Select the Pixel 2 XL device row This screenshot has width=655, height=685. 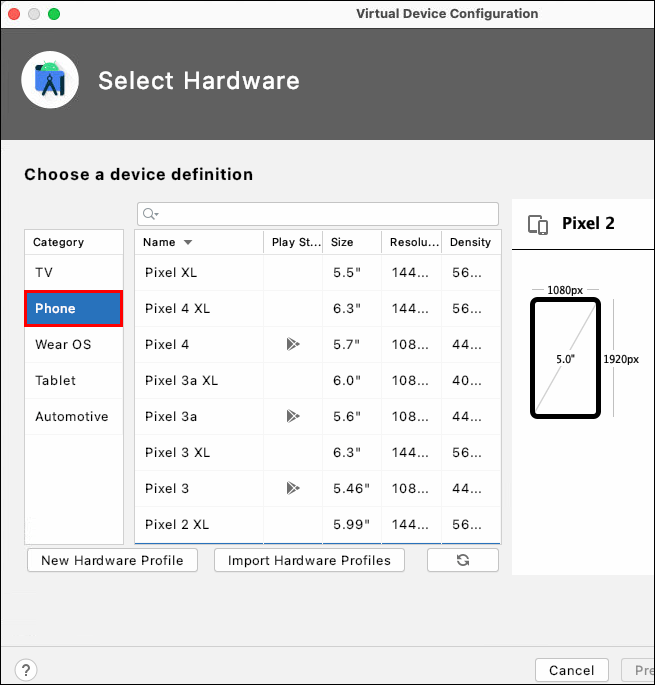318,524
